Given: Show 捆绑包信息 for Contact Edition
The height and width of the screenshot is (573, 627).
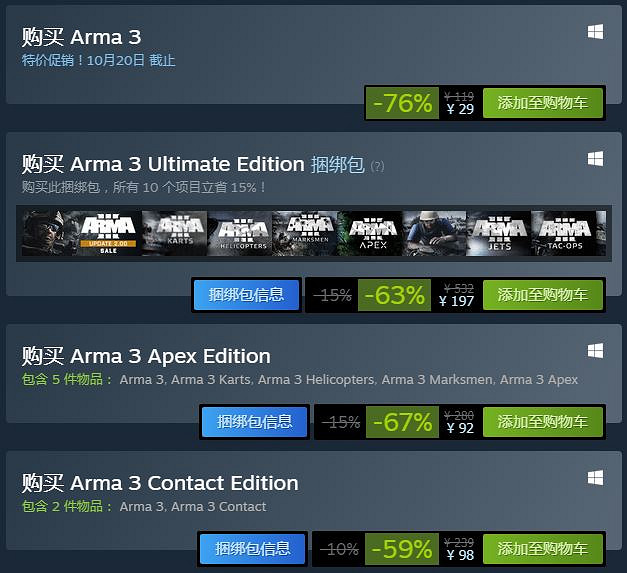Looking at the screenshot, I should click(x=253, y=548).
